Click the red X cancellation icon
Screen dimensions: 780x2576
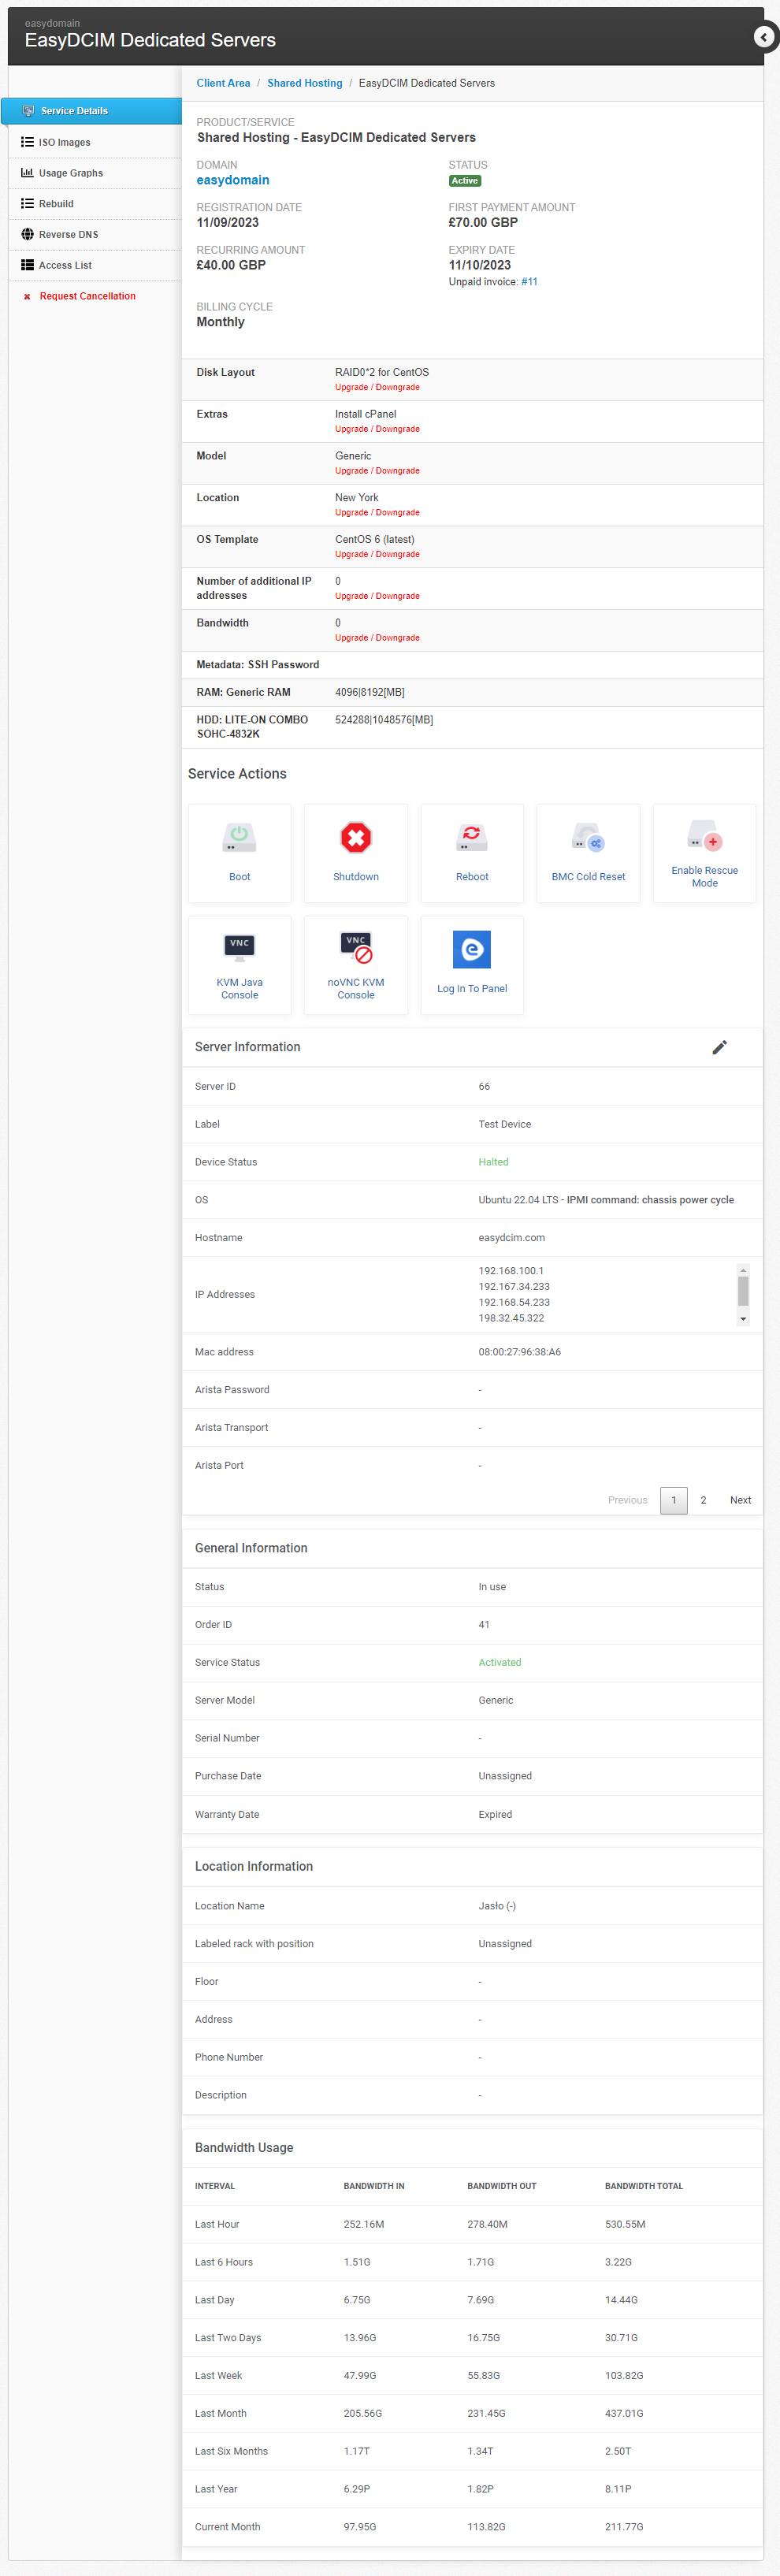pyautogui.click(x=27, y=297)
